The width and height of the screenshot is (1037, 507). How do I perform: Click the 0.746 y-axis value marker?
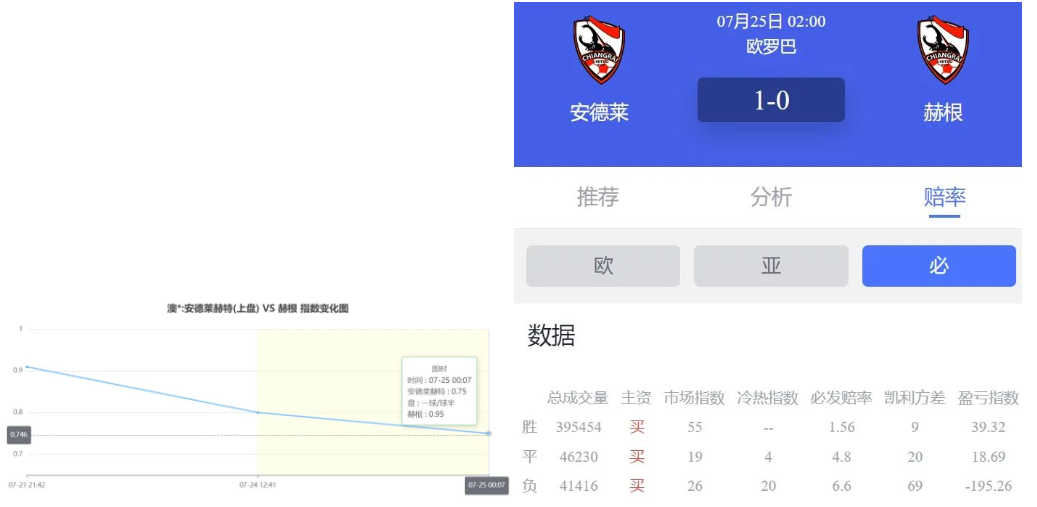pyautogui.click(x=19, y=435)
